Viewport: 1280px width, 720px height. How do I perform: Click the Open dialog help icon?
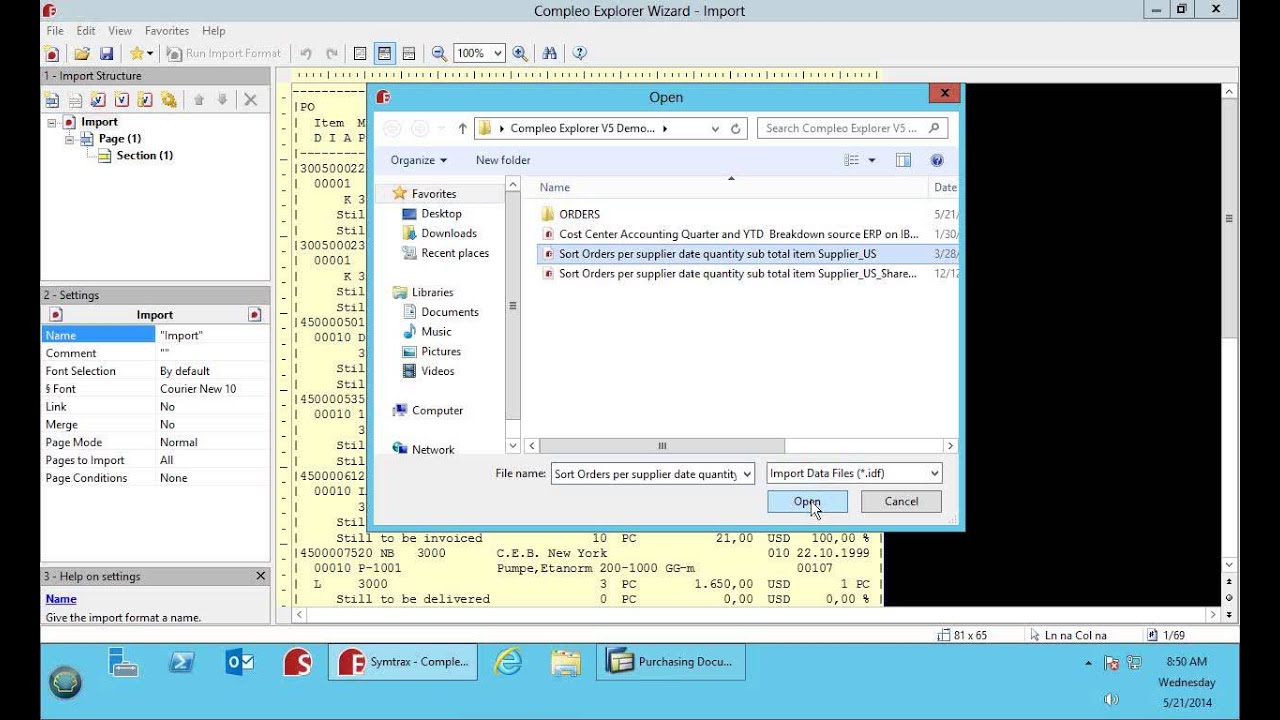click(937, 160)
